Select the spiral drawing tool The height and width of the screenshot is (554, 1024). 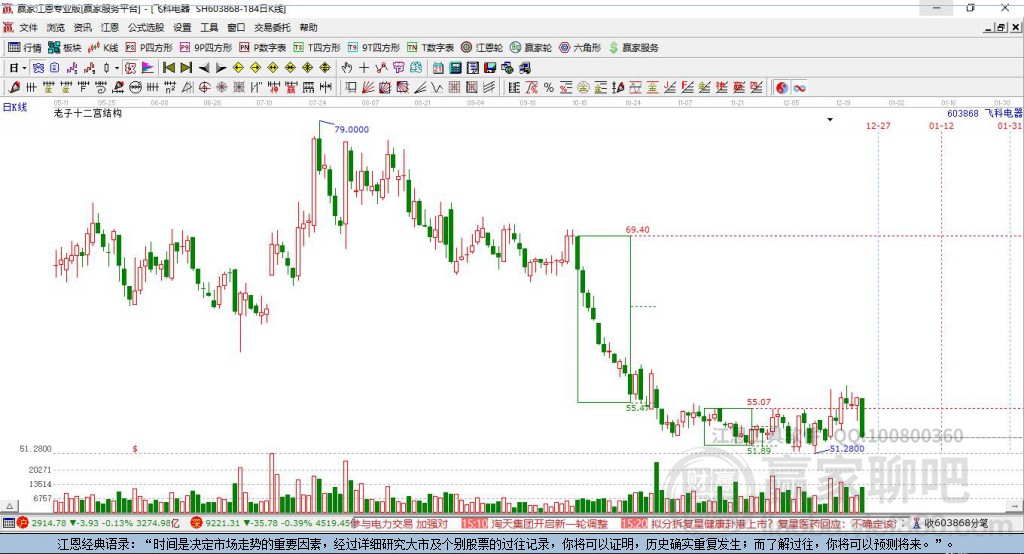click(x=101, y=88)
